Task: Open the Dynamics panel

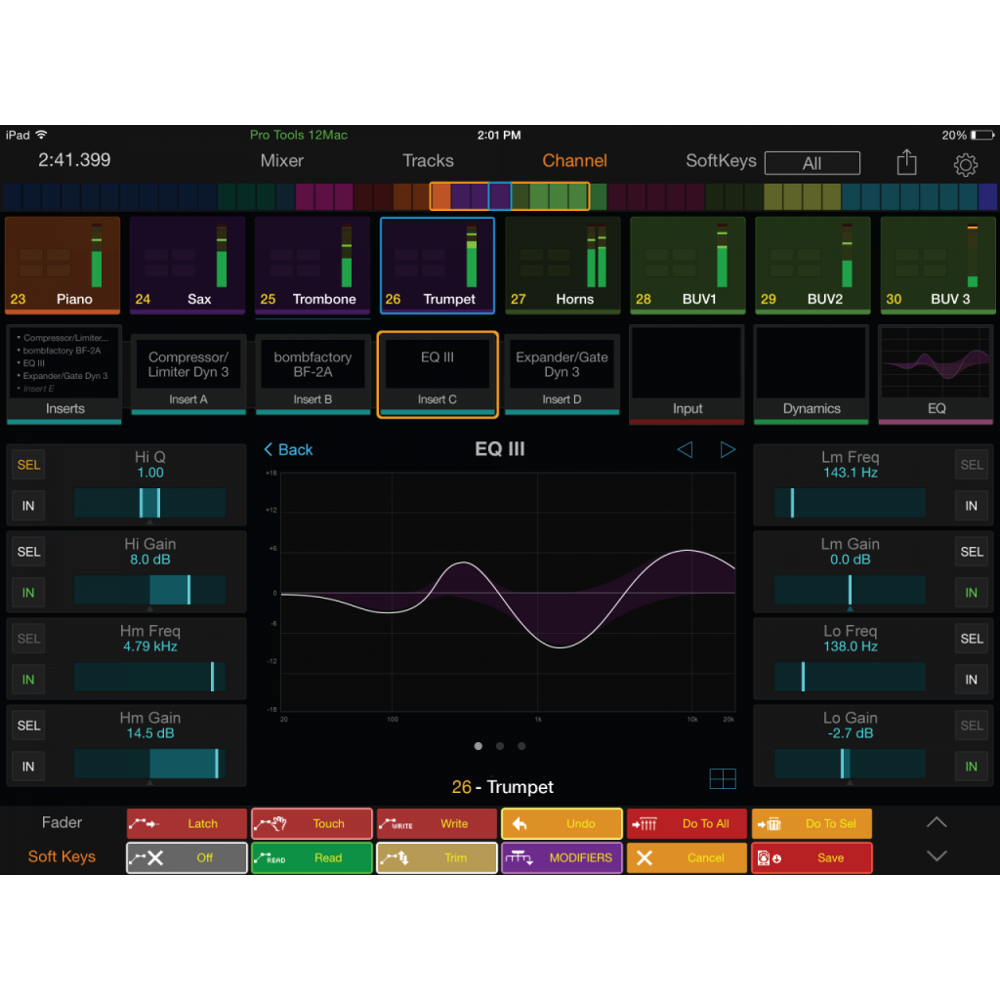Action: 811,374
